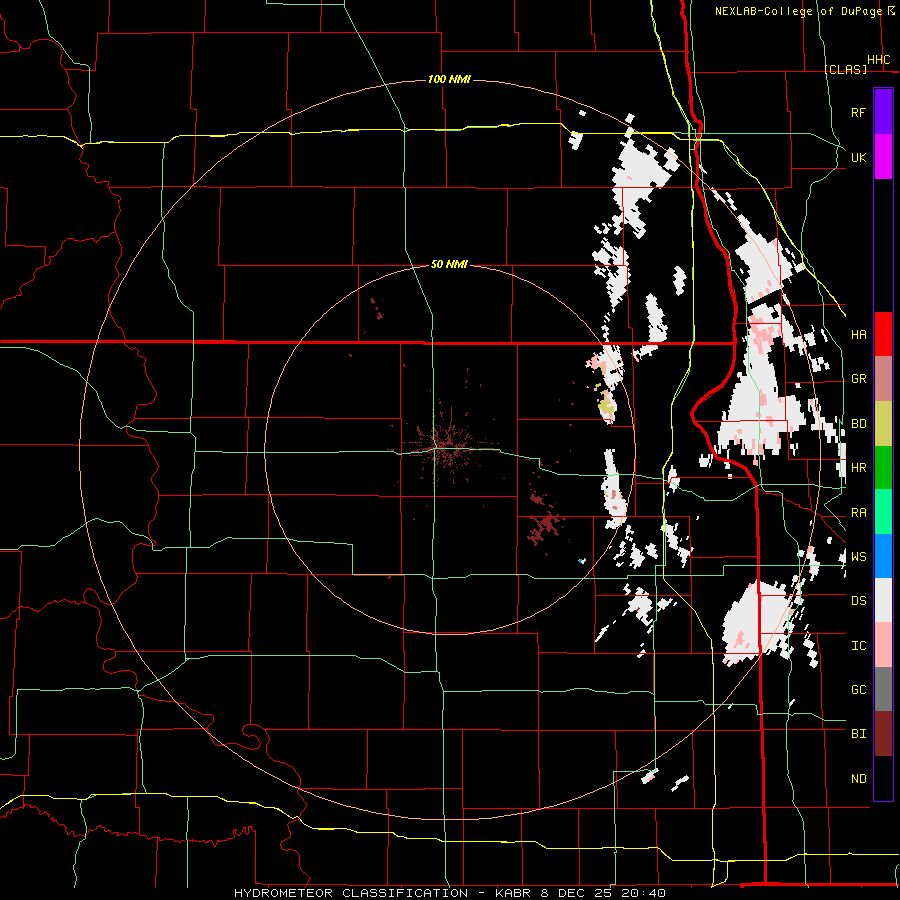Click the 100 NMI range ring label
The width and height of the screenshot is (900, 900).
449,79
